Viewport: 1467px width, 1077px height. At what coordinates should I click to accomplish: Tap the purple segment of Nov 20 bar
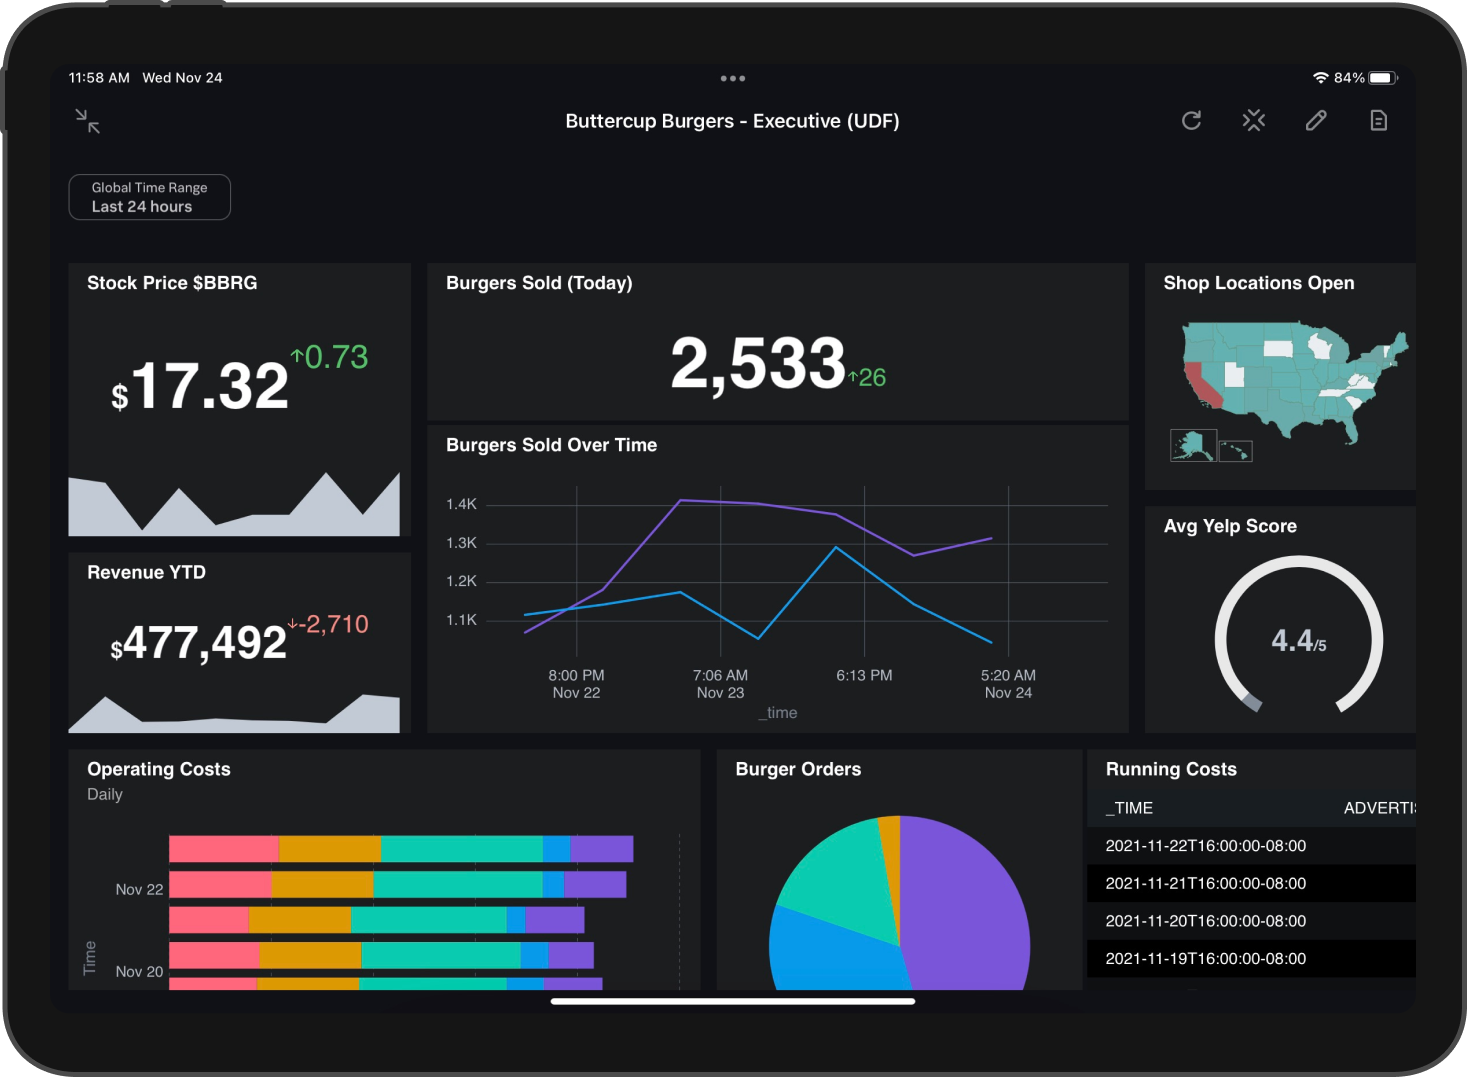coord(571,955)
